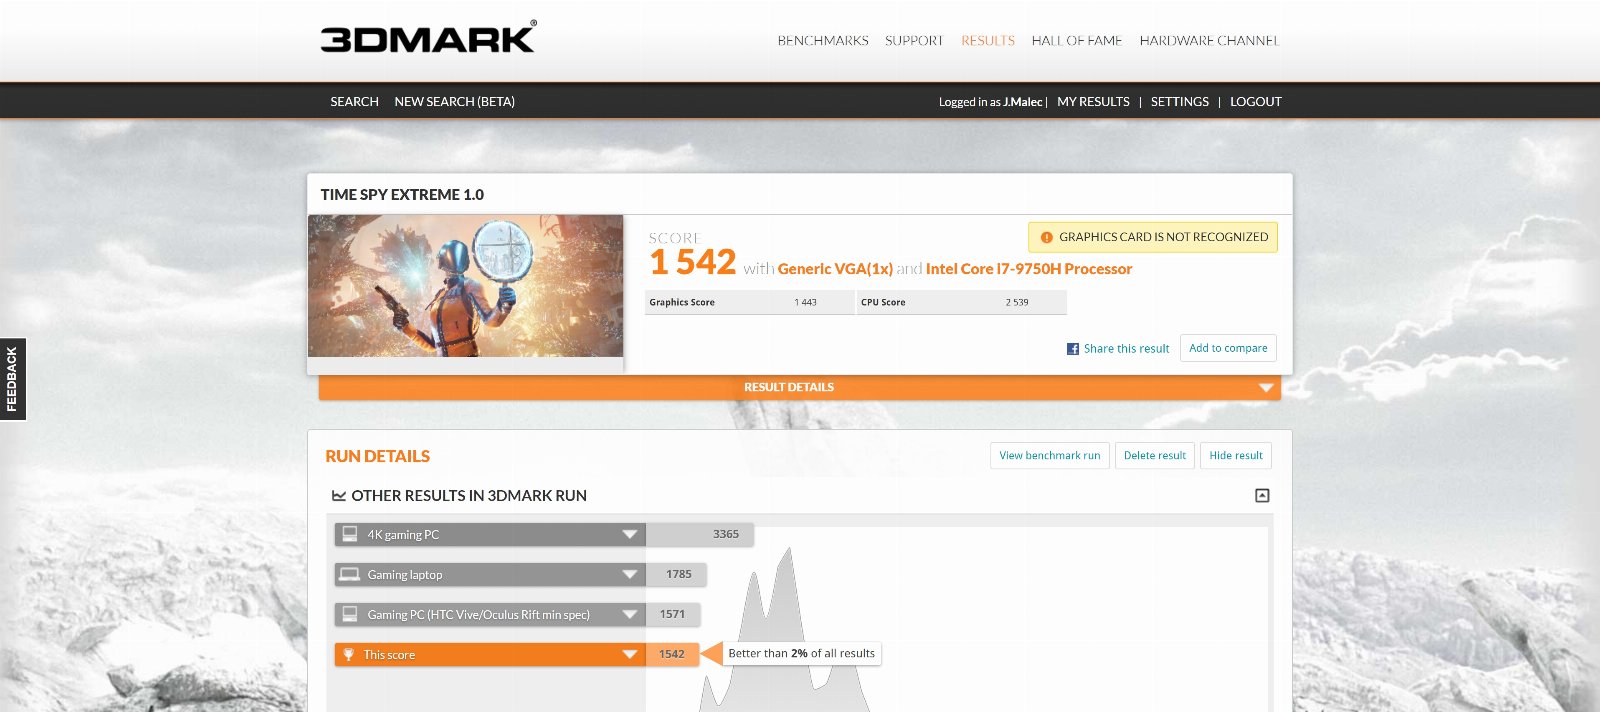Screen dimensions: 1600x712
Task: Click the trophy icon in This score row
Action: tap(349, 655)
